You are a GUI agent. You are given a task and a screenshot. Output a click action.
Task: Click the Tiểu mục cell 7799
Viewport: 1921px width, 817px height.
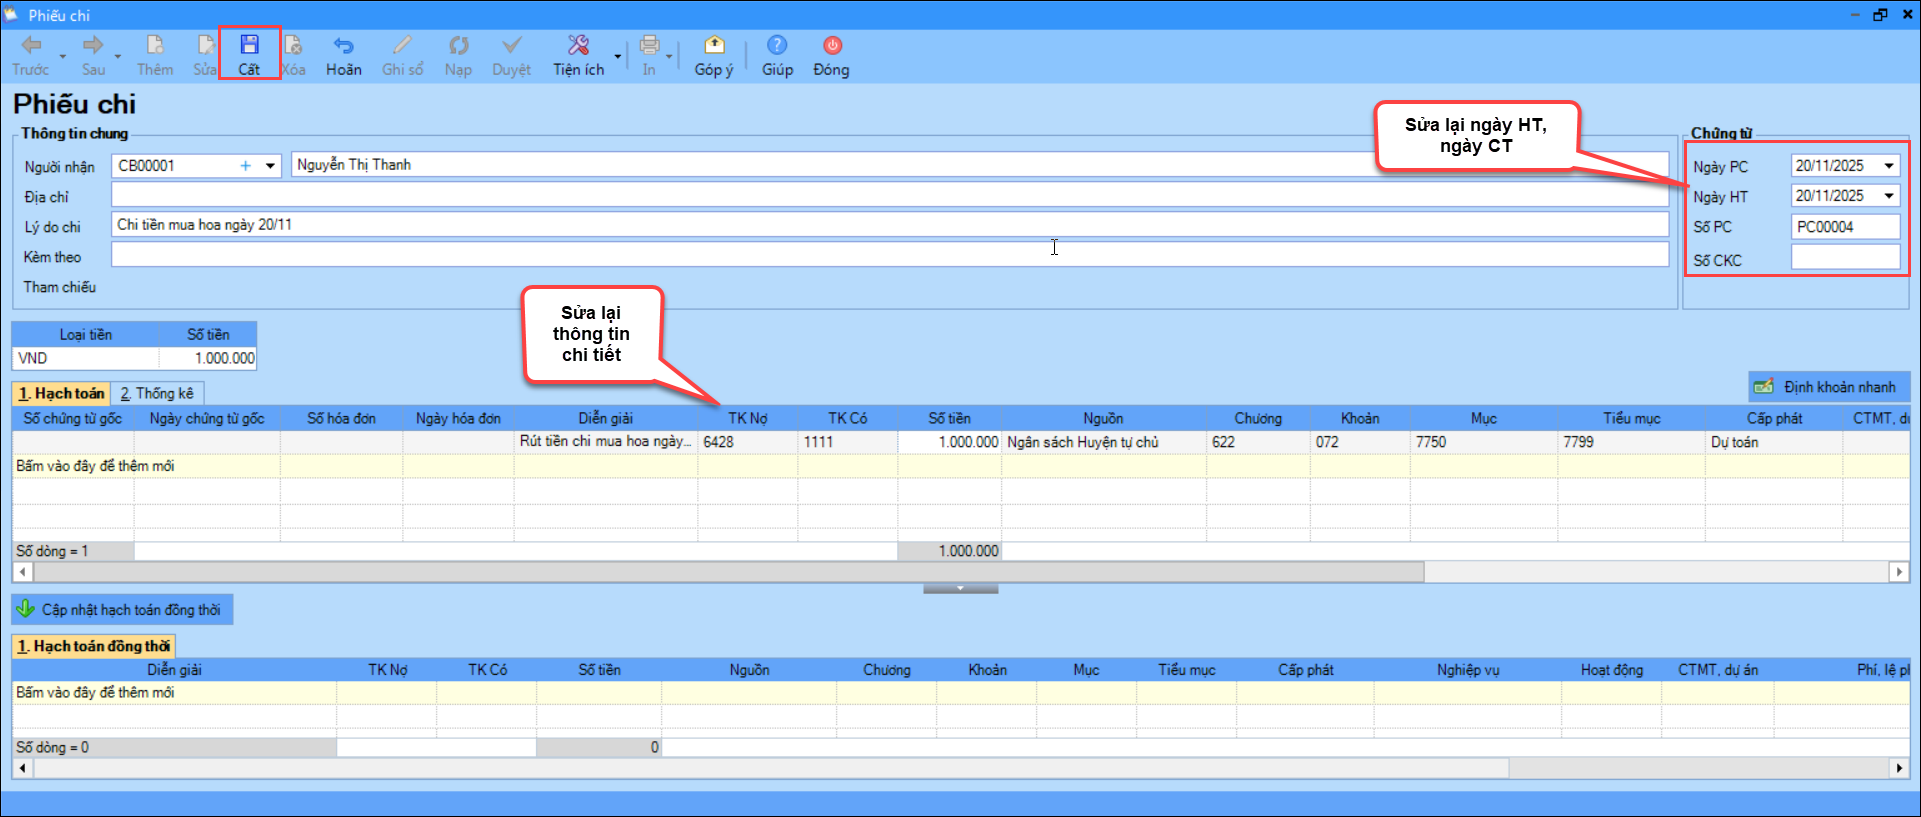(x=1632, y=441)
